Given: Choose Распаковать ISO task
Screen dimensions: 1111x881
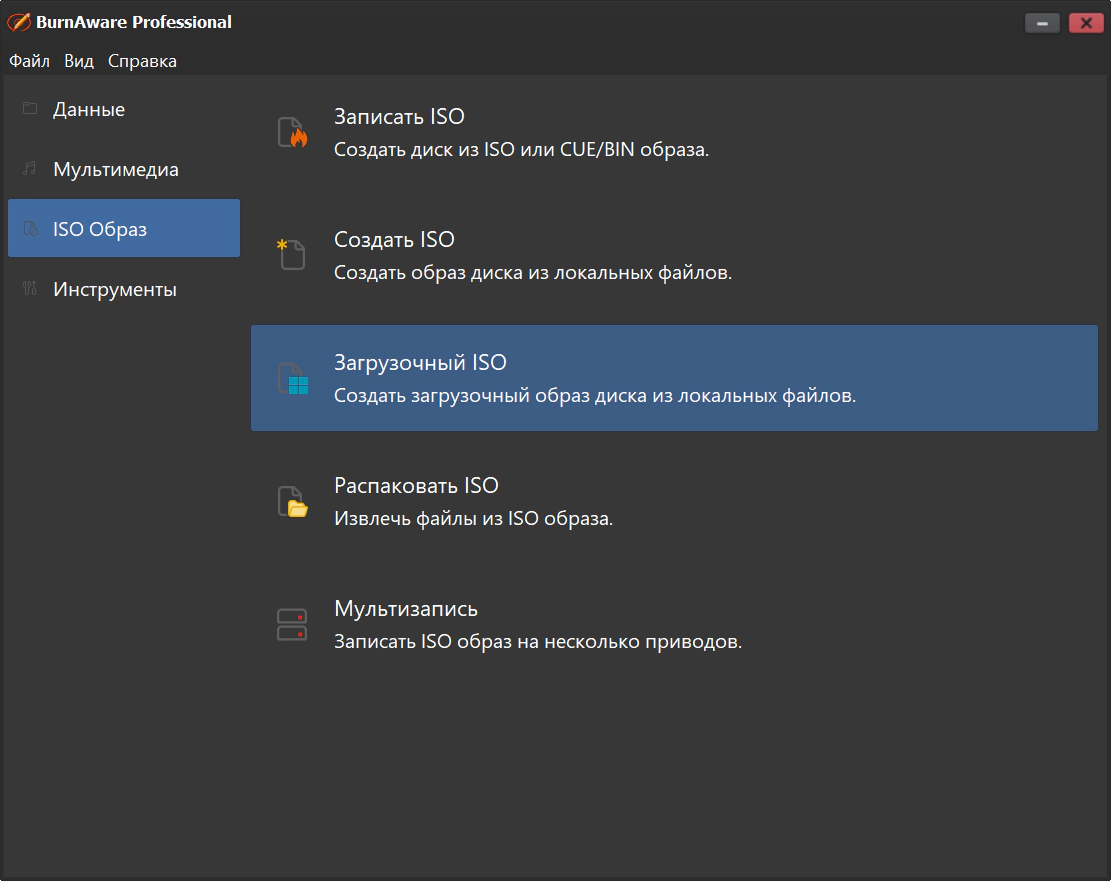Looking at the screenshot, I should 674,502.
